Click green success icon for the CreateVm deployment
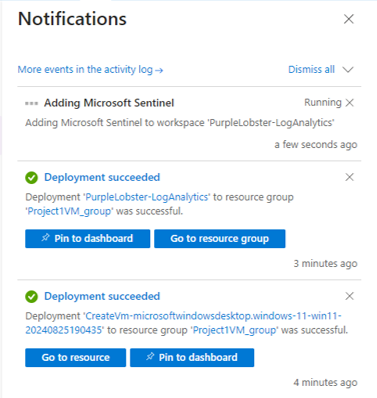The height and width of the screenshot is (398, 377). (x=31, y=297)
